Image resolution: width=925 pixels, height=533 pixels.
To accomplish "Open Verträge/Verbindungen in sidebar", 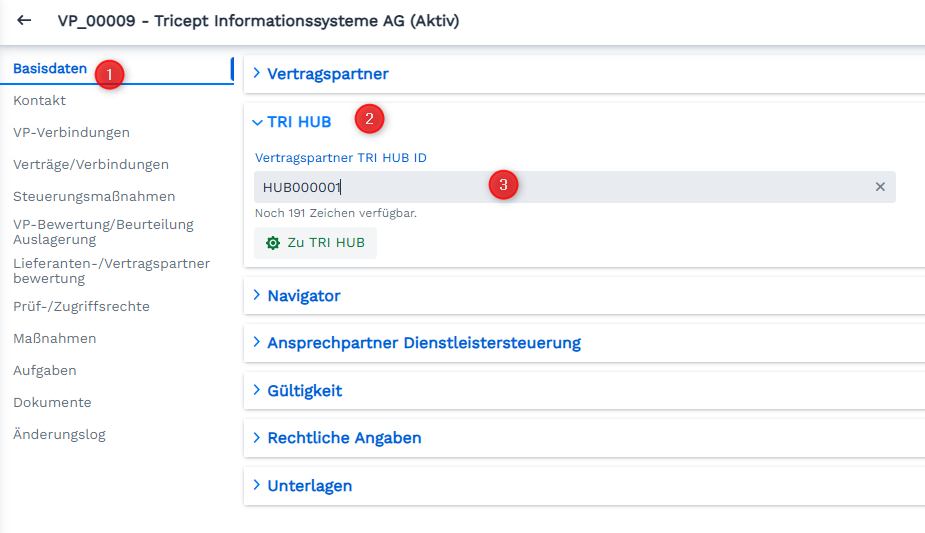I will [91, 164].
